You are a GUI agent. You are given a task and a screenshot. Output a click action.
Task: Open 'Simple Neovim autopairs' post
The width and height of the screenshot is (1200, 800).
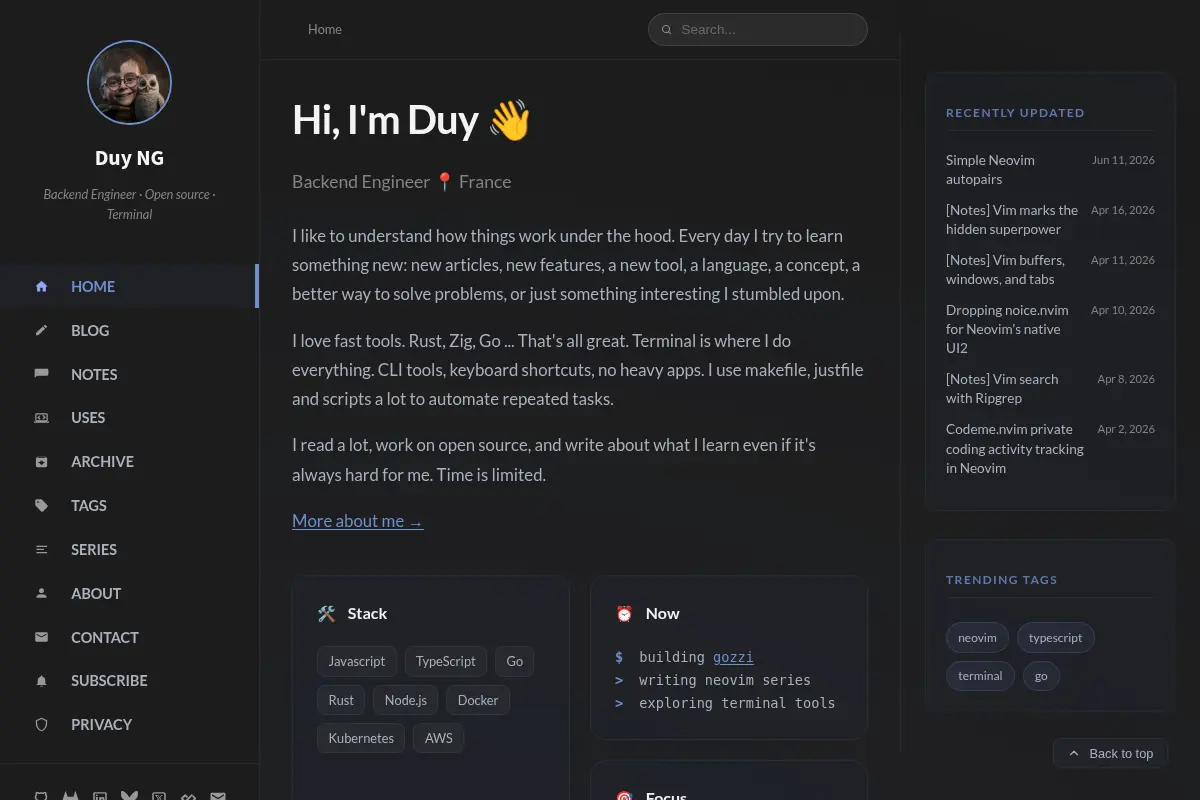(x=1014, y=170)
